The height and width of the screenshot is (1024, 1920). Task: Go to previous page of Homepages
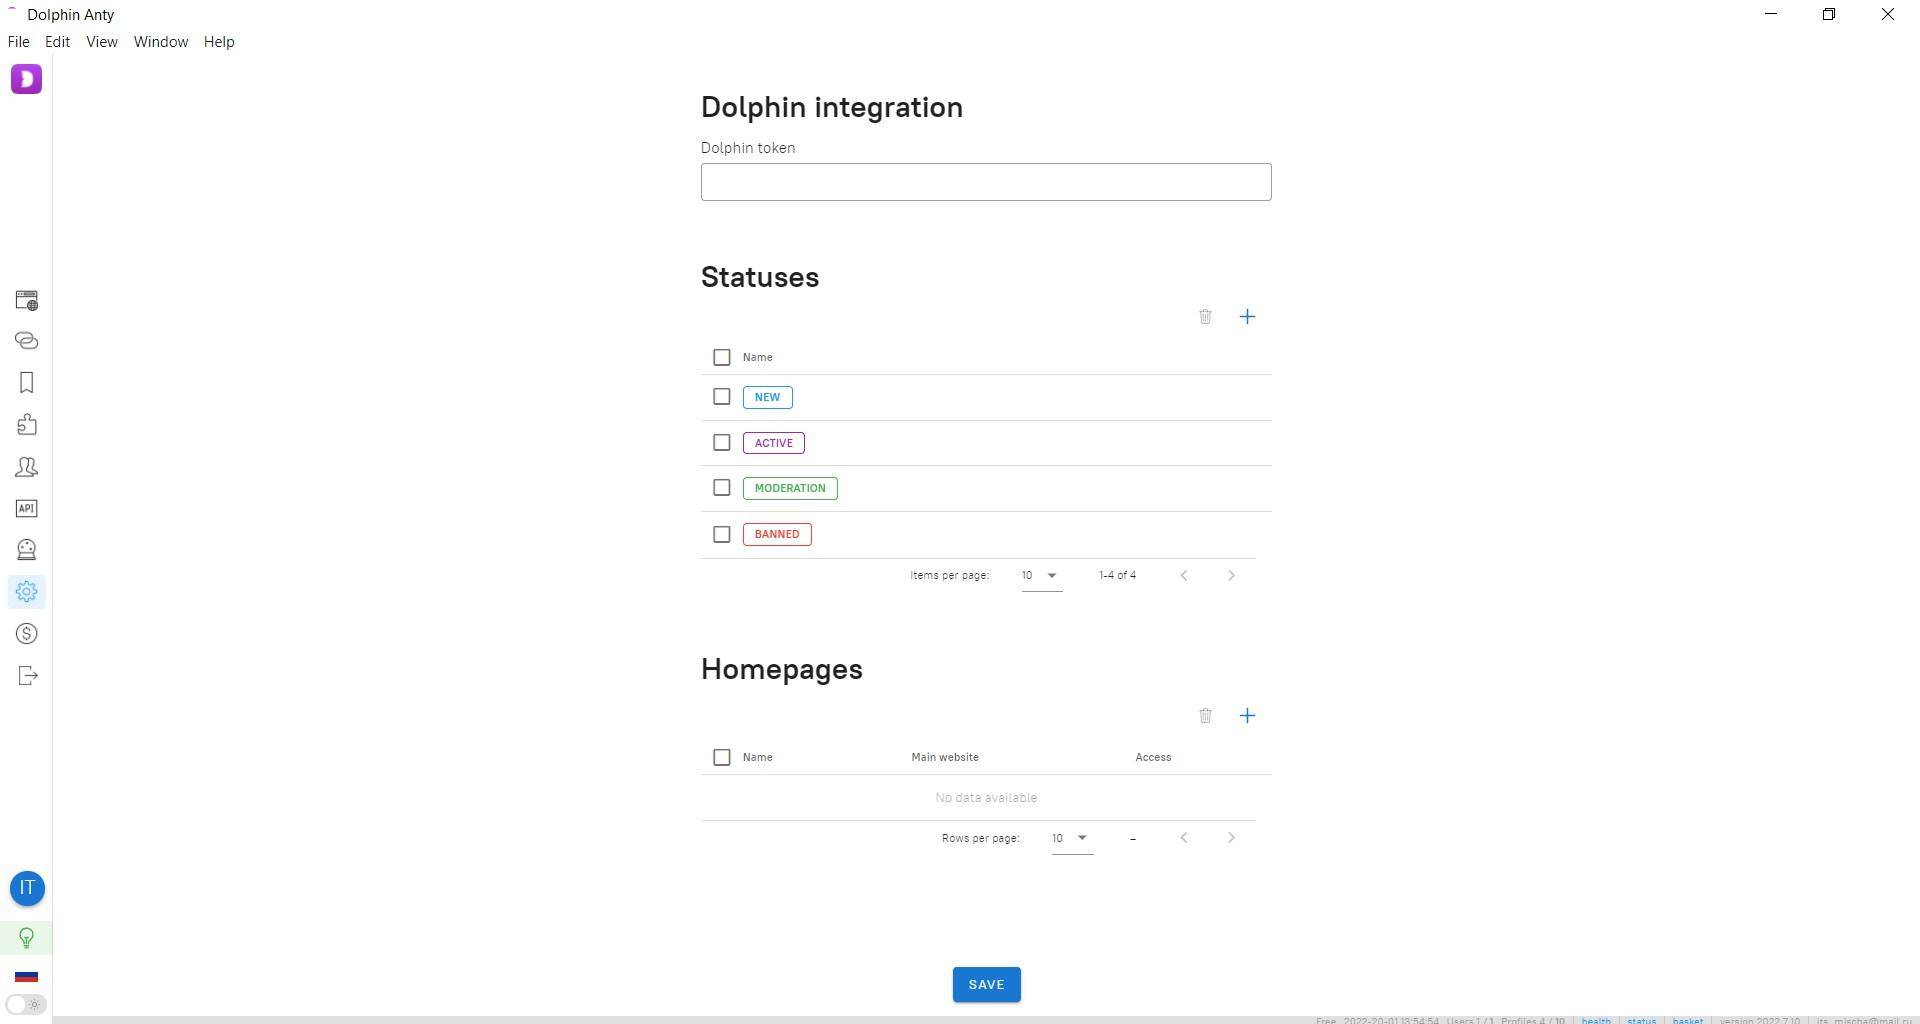tap(1184, 838)
